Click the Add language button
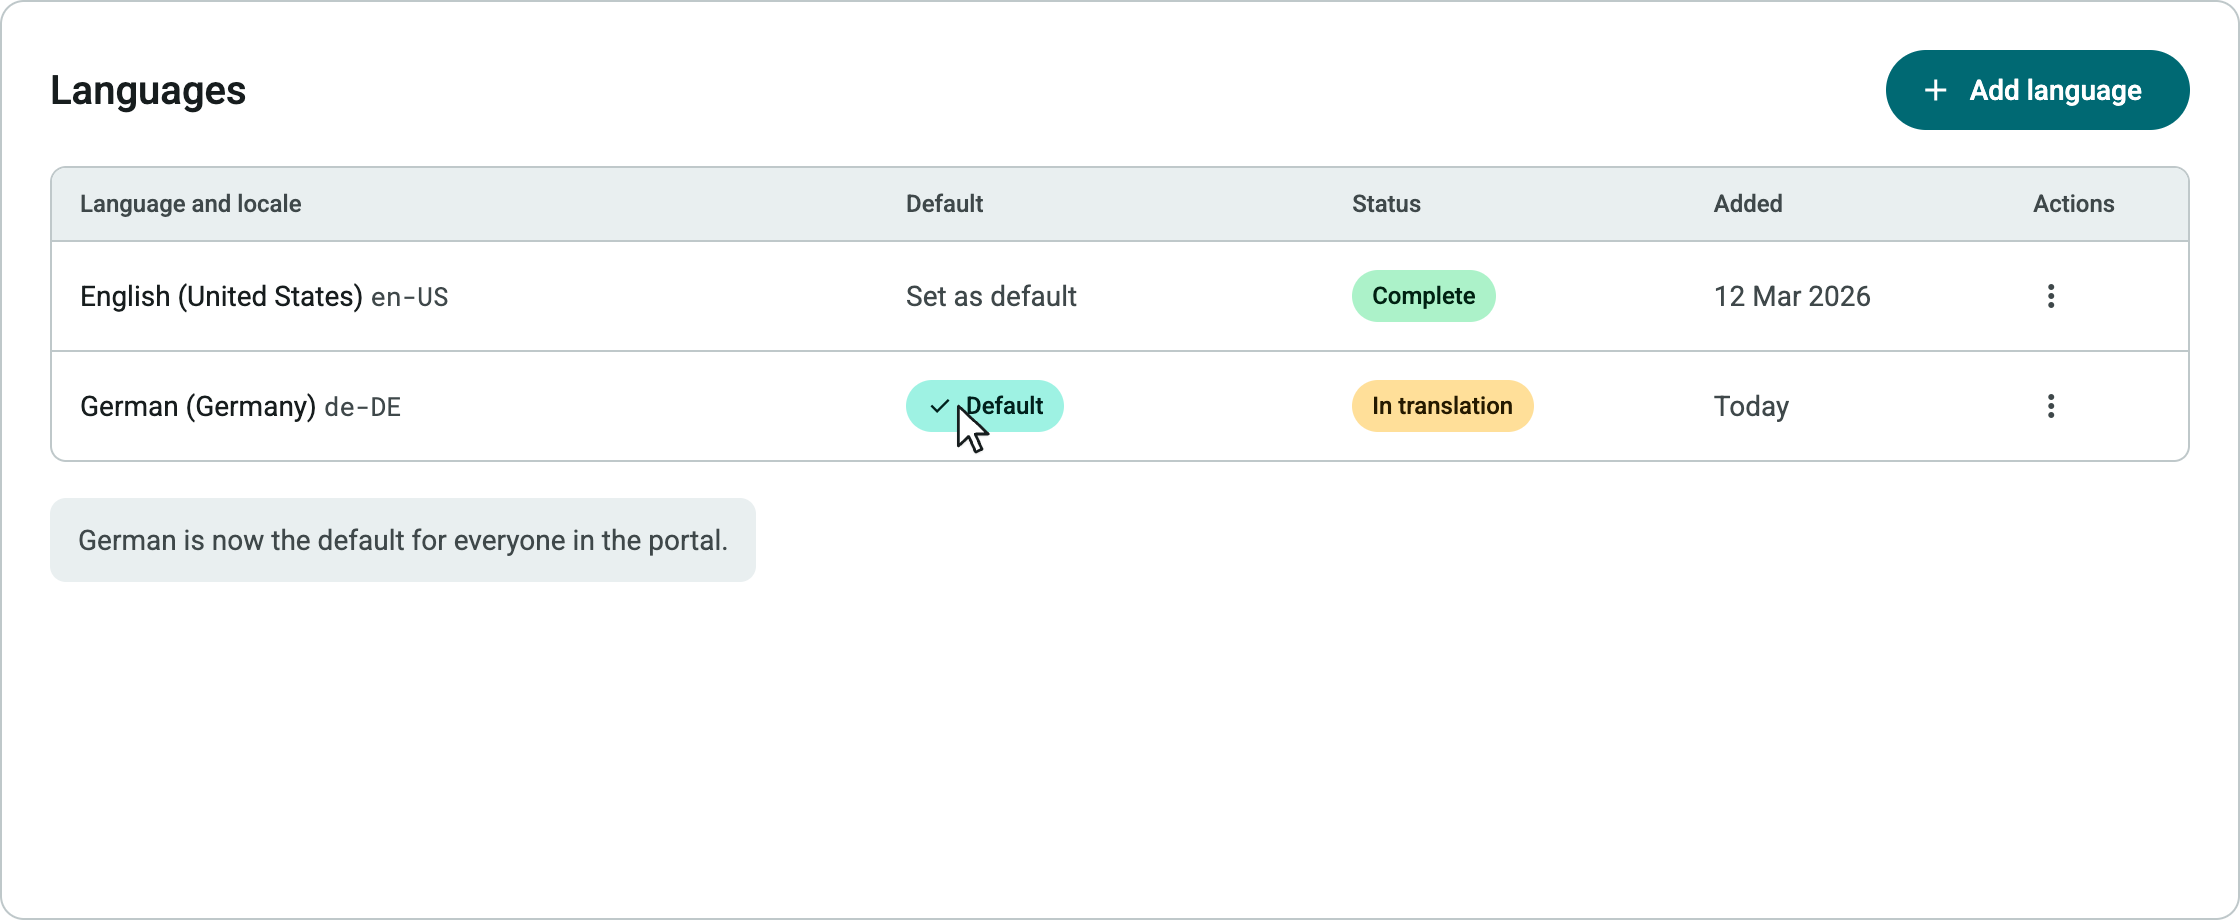2240x920 pixels. [2037, 90]
